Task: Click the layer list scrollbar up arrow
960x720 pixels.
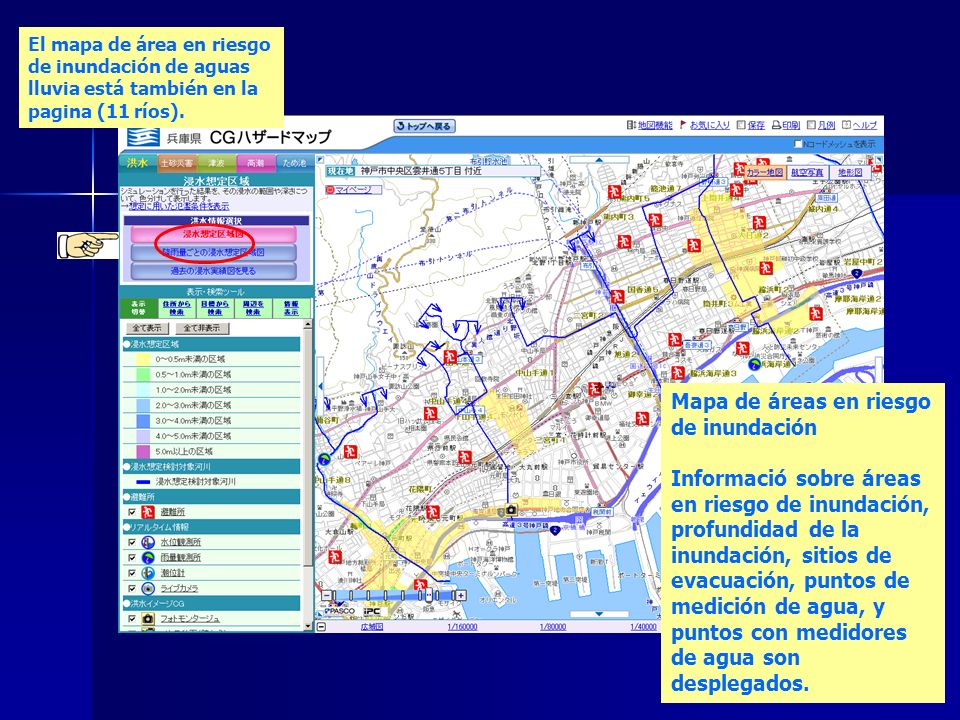Action: (x=308, y=324)
